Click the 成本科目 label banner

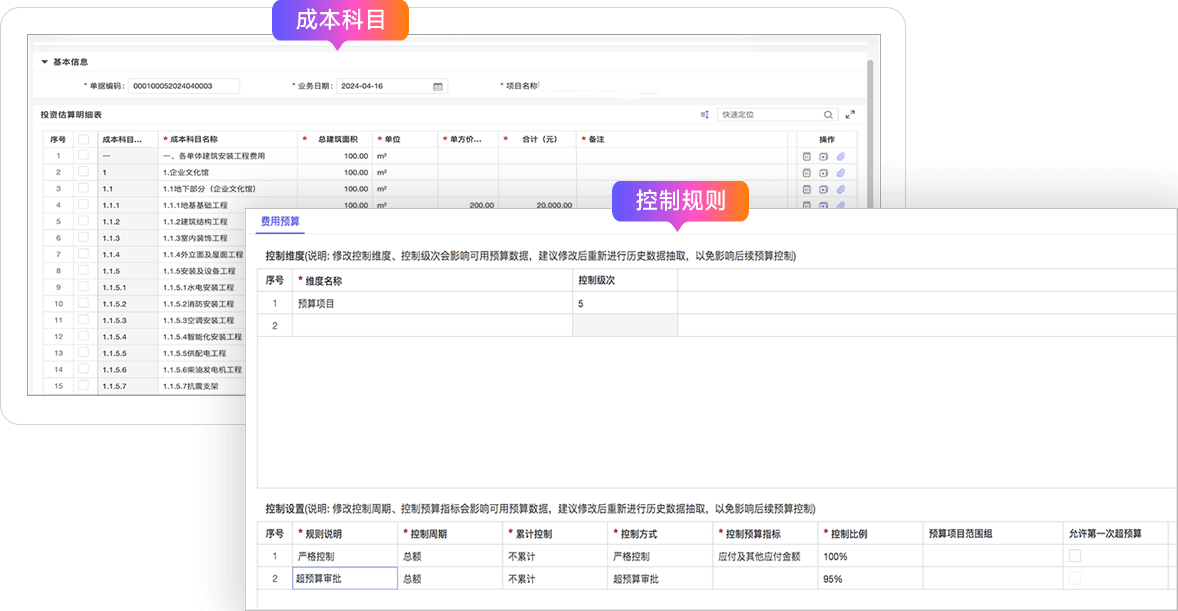pyautogui.click(x=341, y=20)
